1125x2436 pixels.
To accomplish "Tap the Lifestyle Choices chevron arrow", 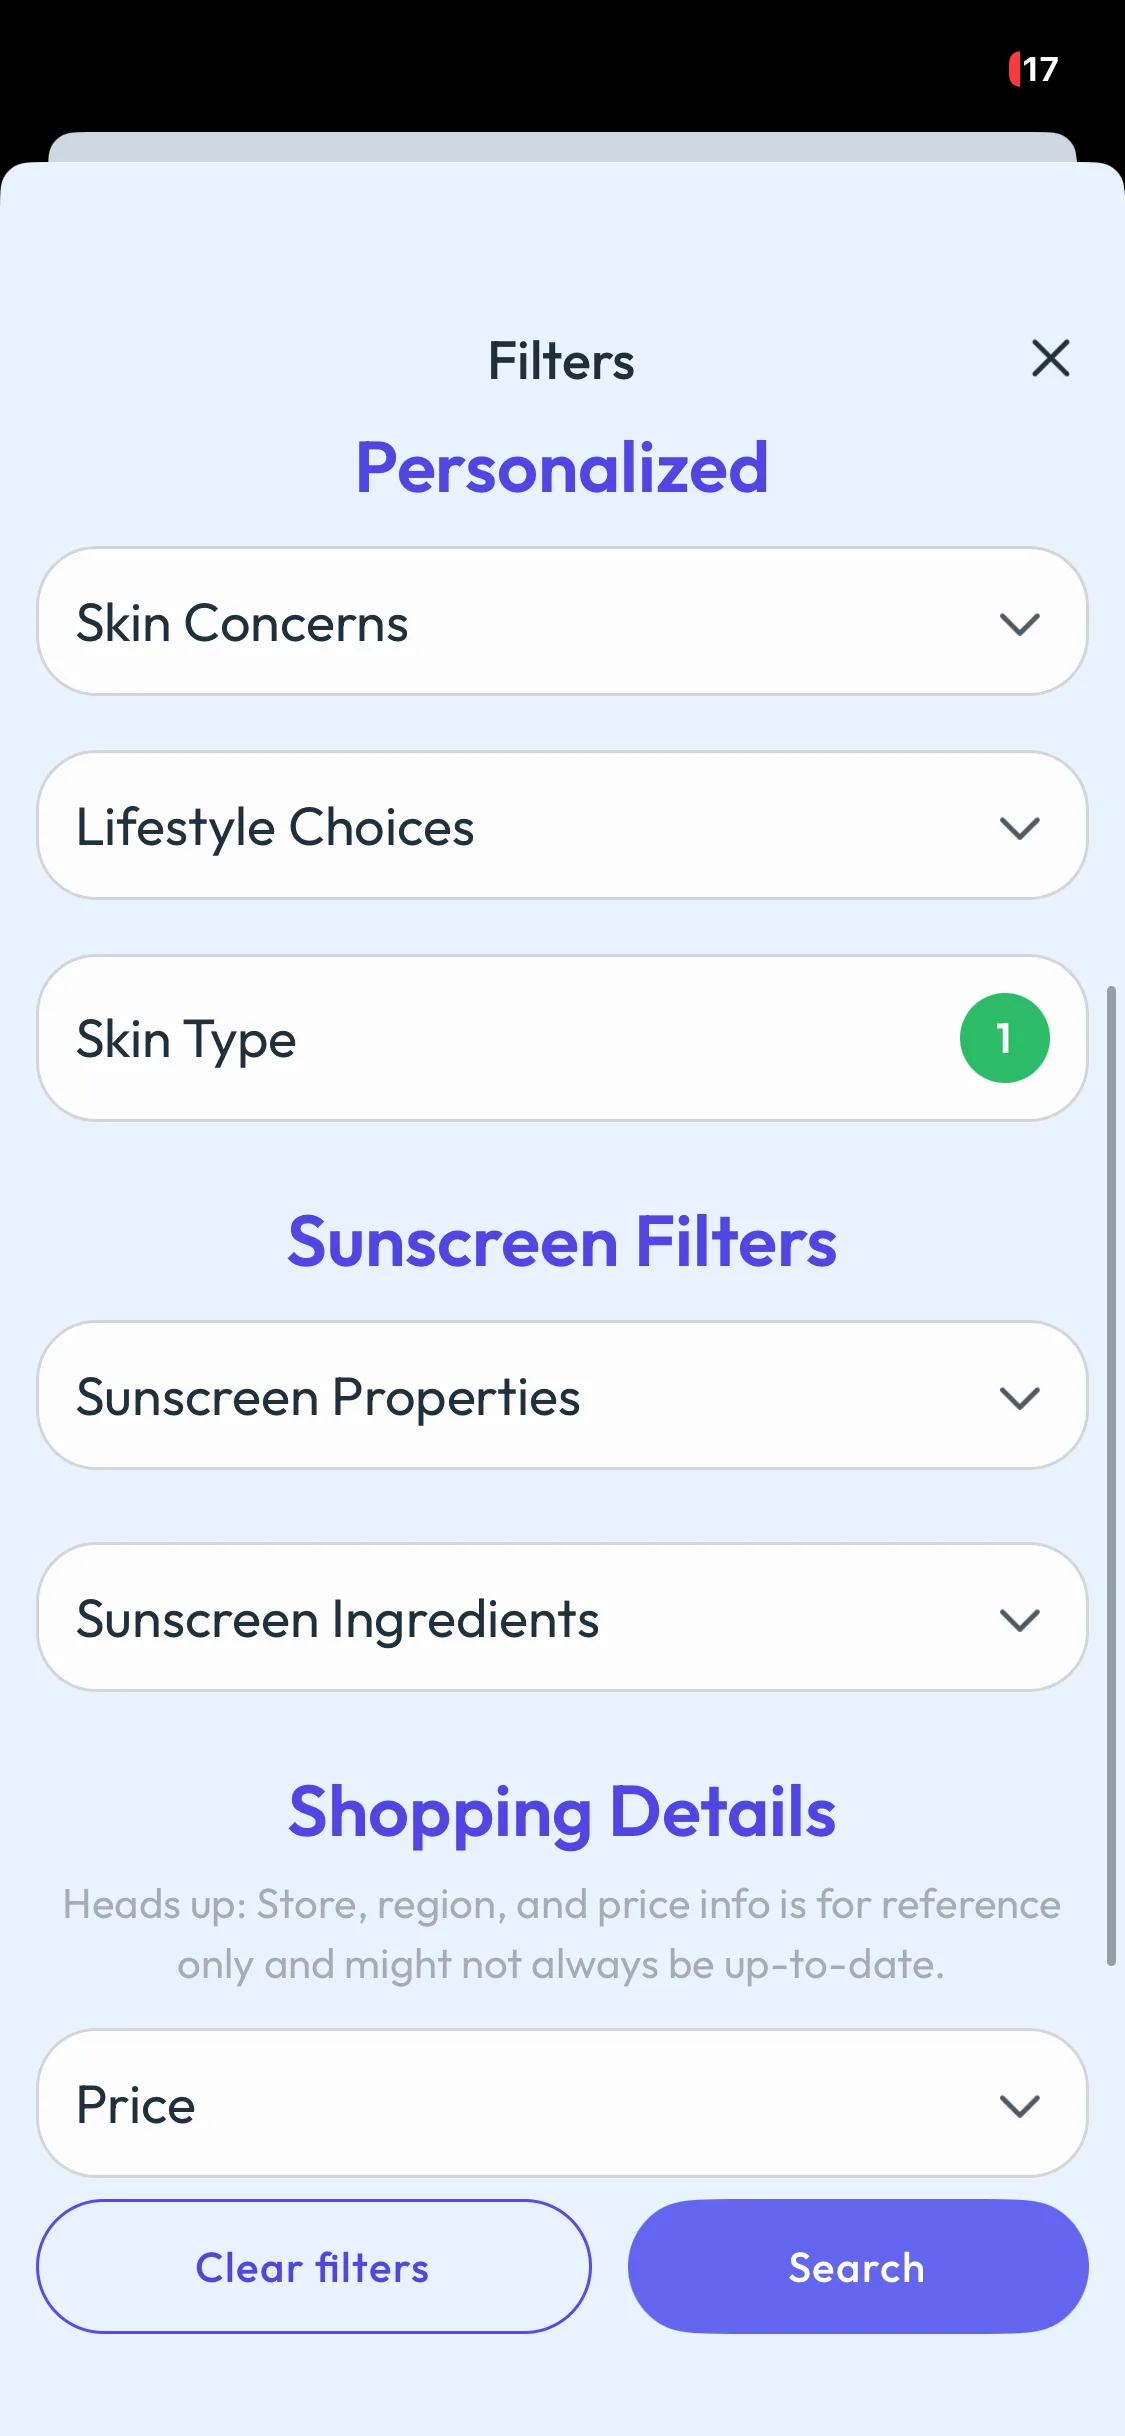I will (x=1019, y=828).
